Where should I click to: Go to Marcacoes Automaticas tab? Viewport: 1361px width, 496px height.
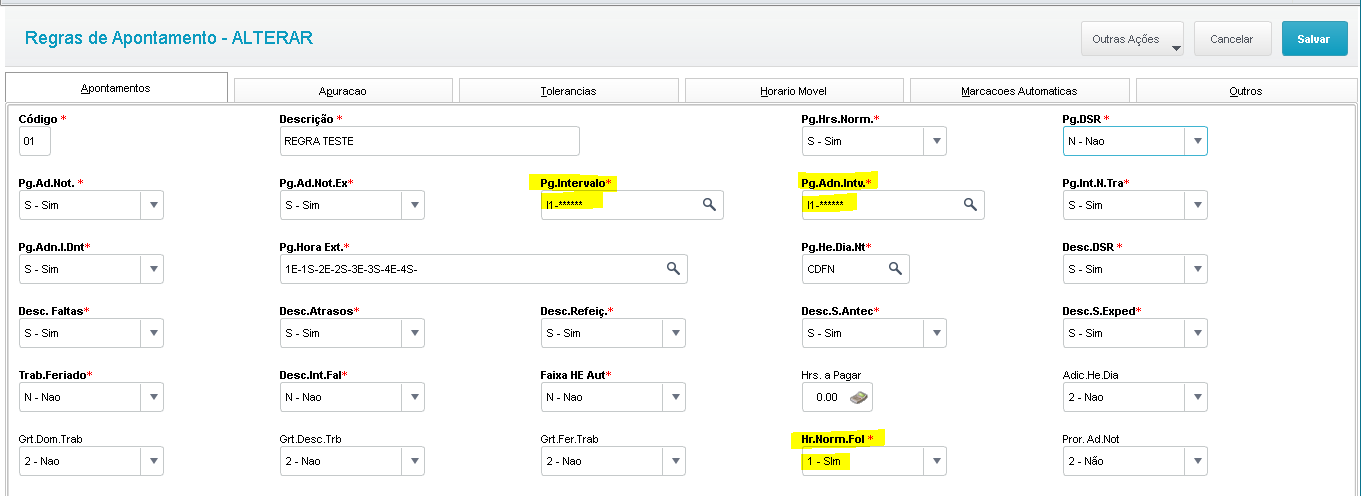pyautogui.click(x=1019, y=91)
